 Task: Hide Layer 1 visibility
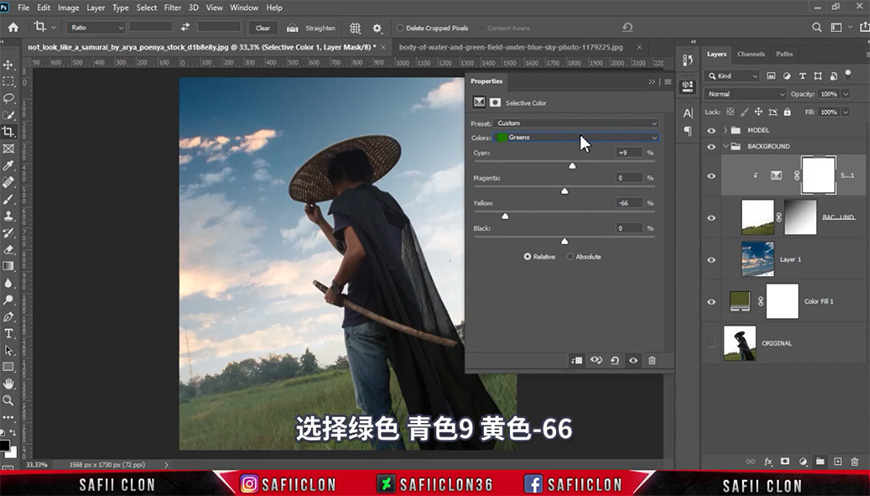711,260
